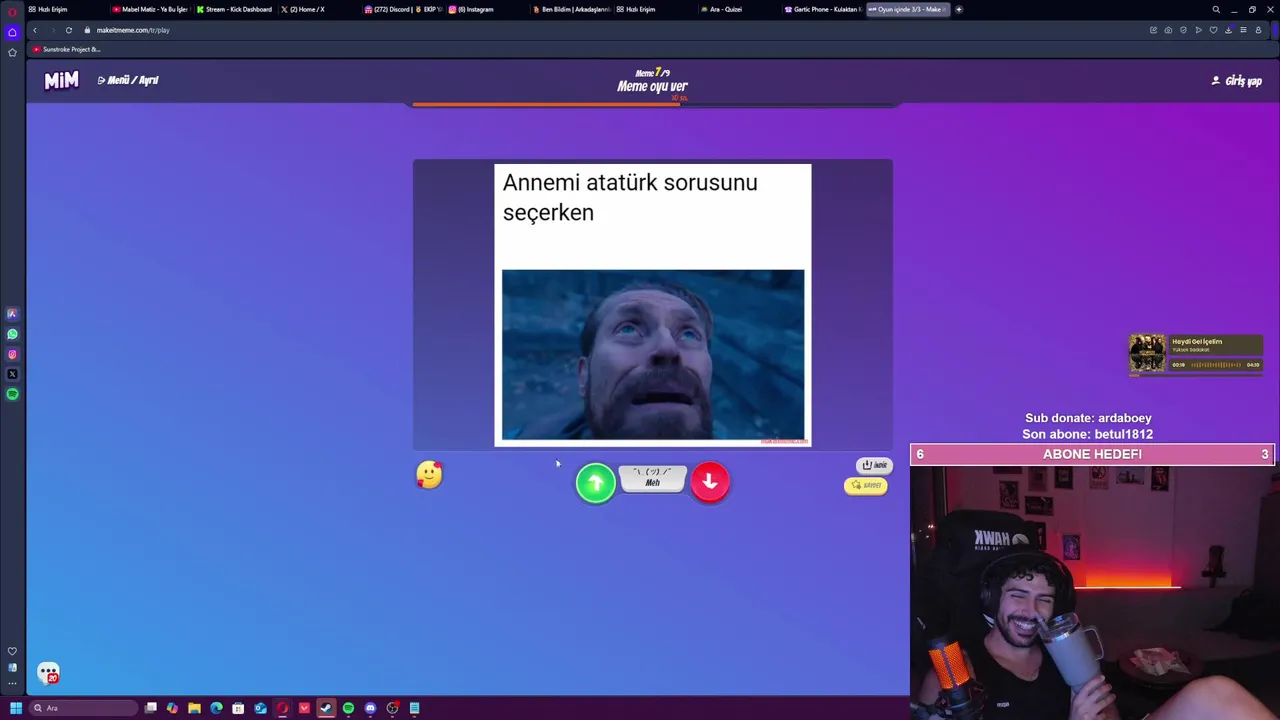
Task: Open Windows Start menu
Action: click(x=15, y=708)
